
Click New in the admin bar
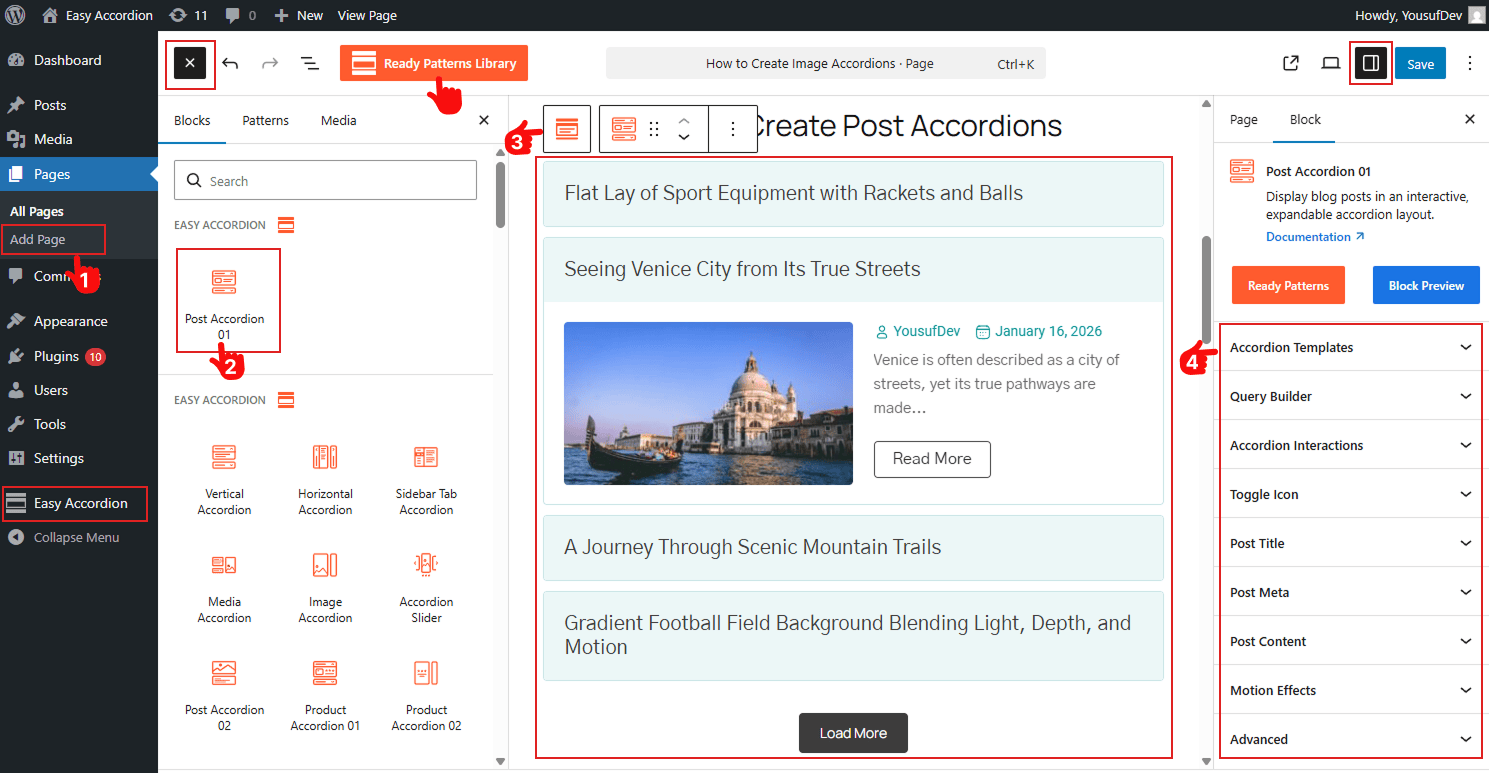298,15
